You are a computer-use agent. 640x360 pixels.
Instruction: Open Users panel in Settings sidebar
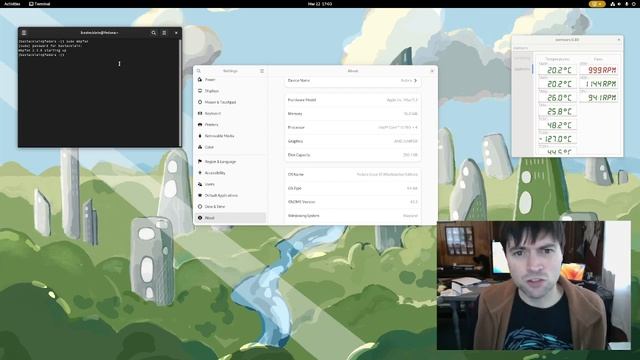click(x=230, y=184)
